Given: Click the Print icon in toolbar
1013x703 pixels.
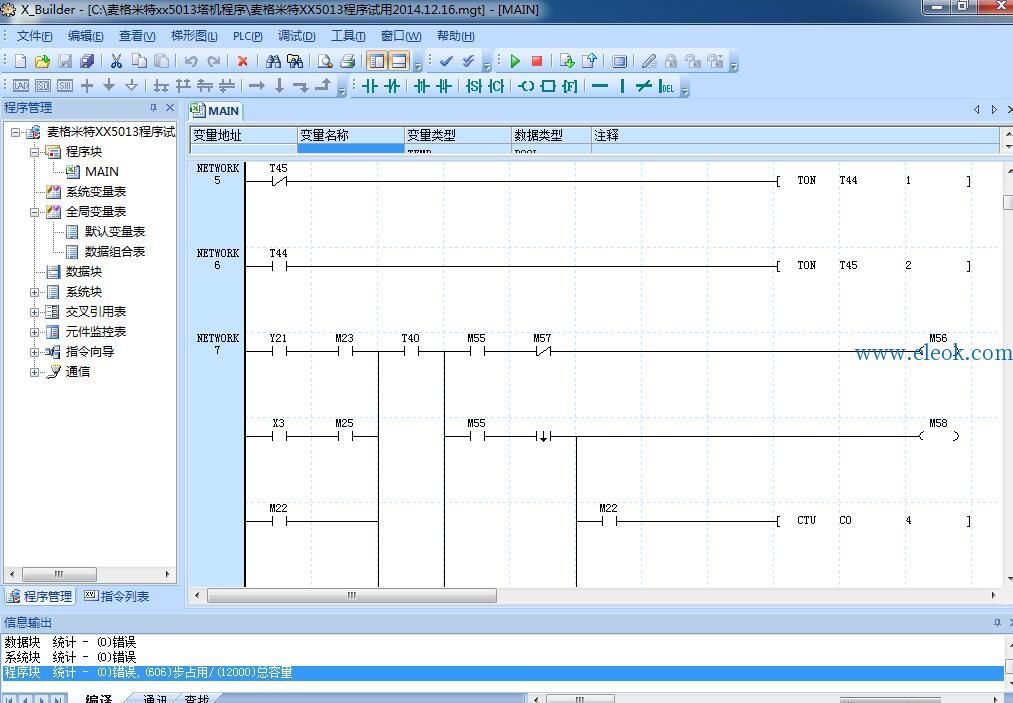Looking at the screenshot, I should [348, 61].
